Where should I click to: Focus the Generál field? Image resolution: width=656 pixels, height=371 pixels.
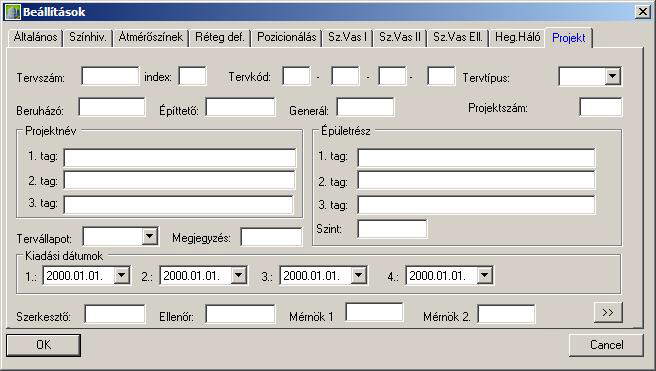point(365,107)
